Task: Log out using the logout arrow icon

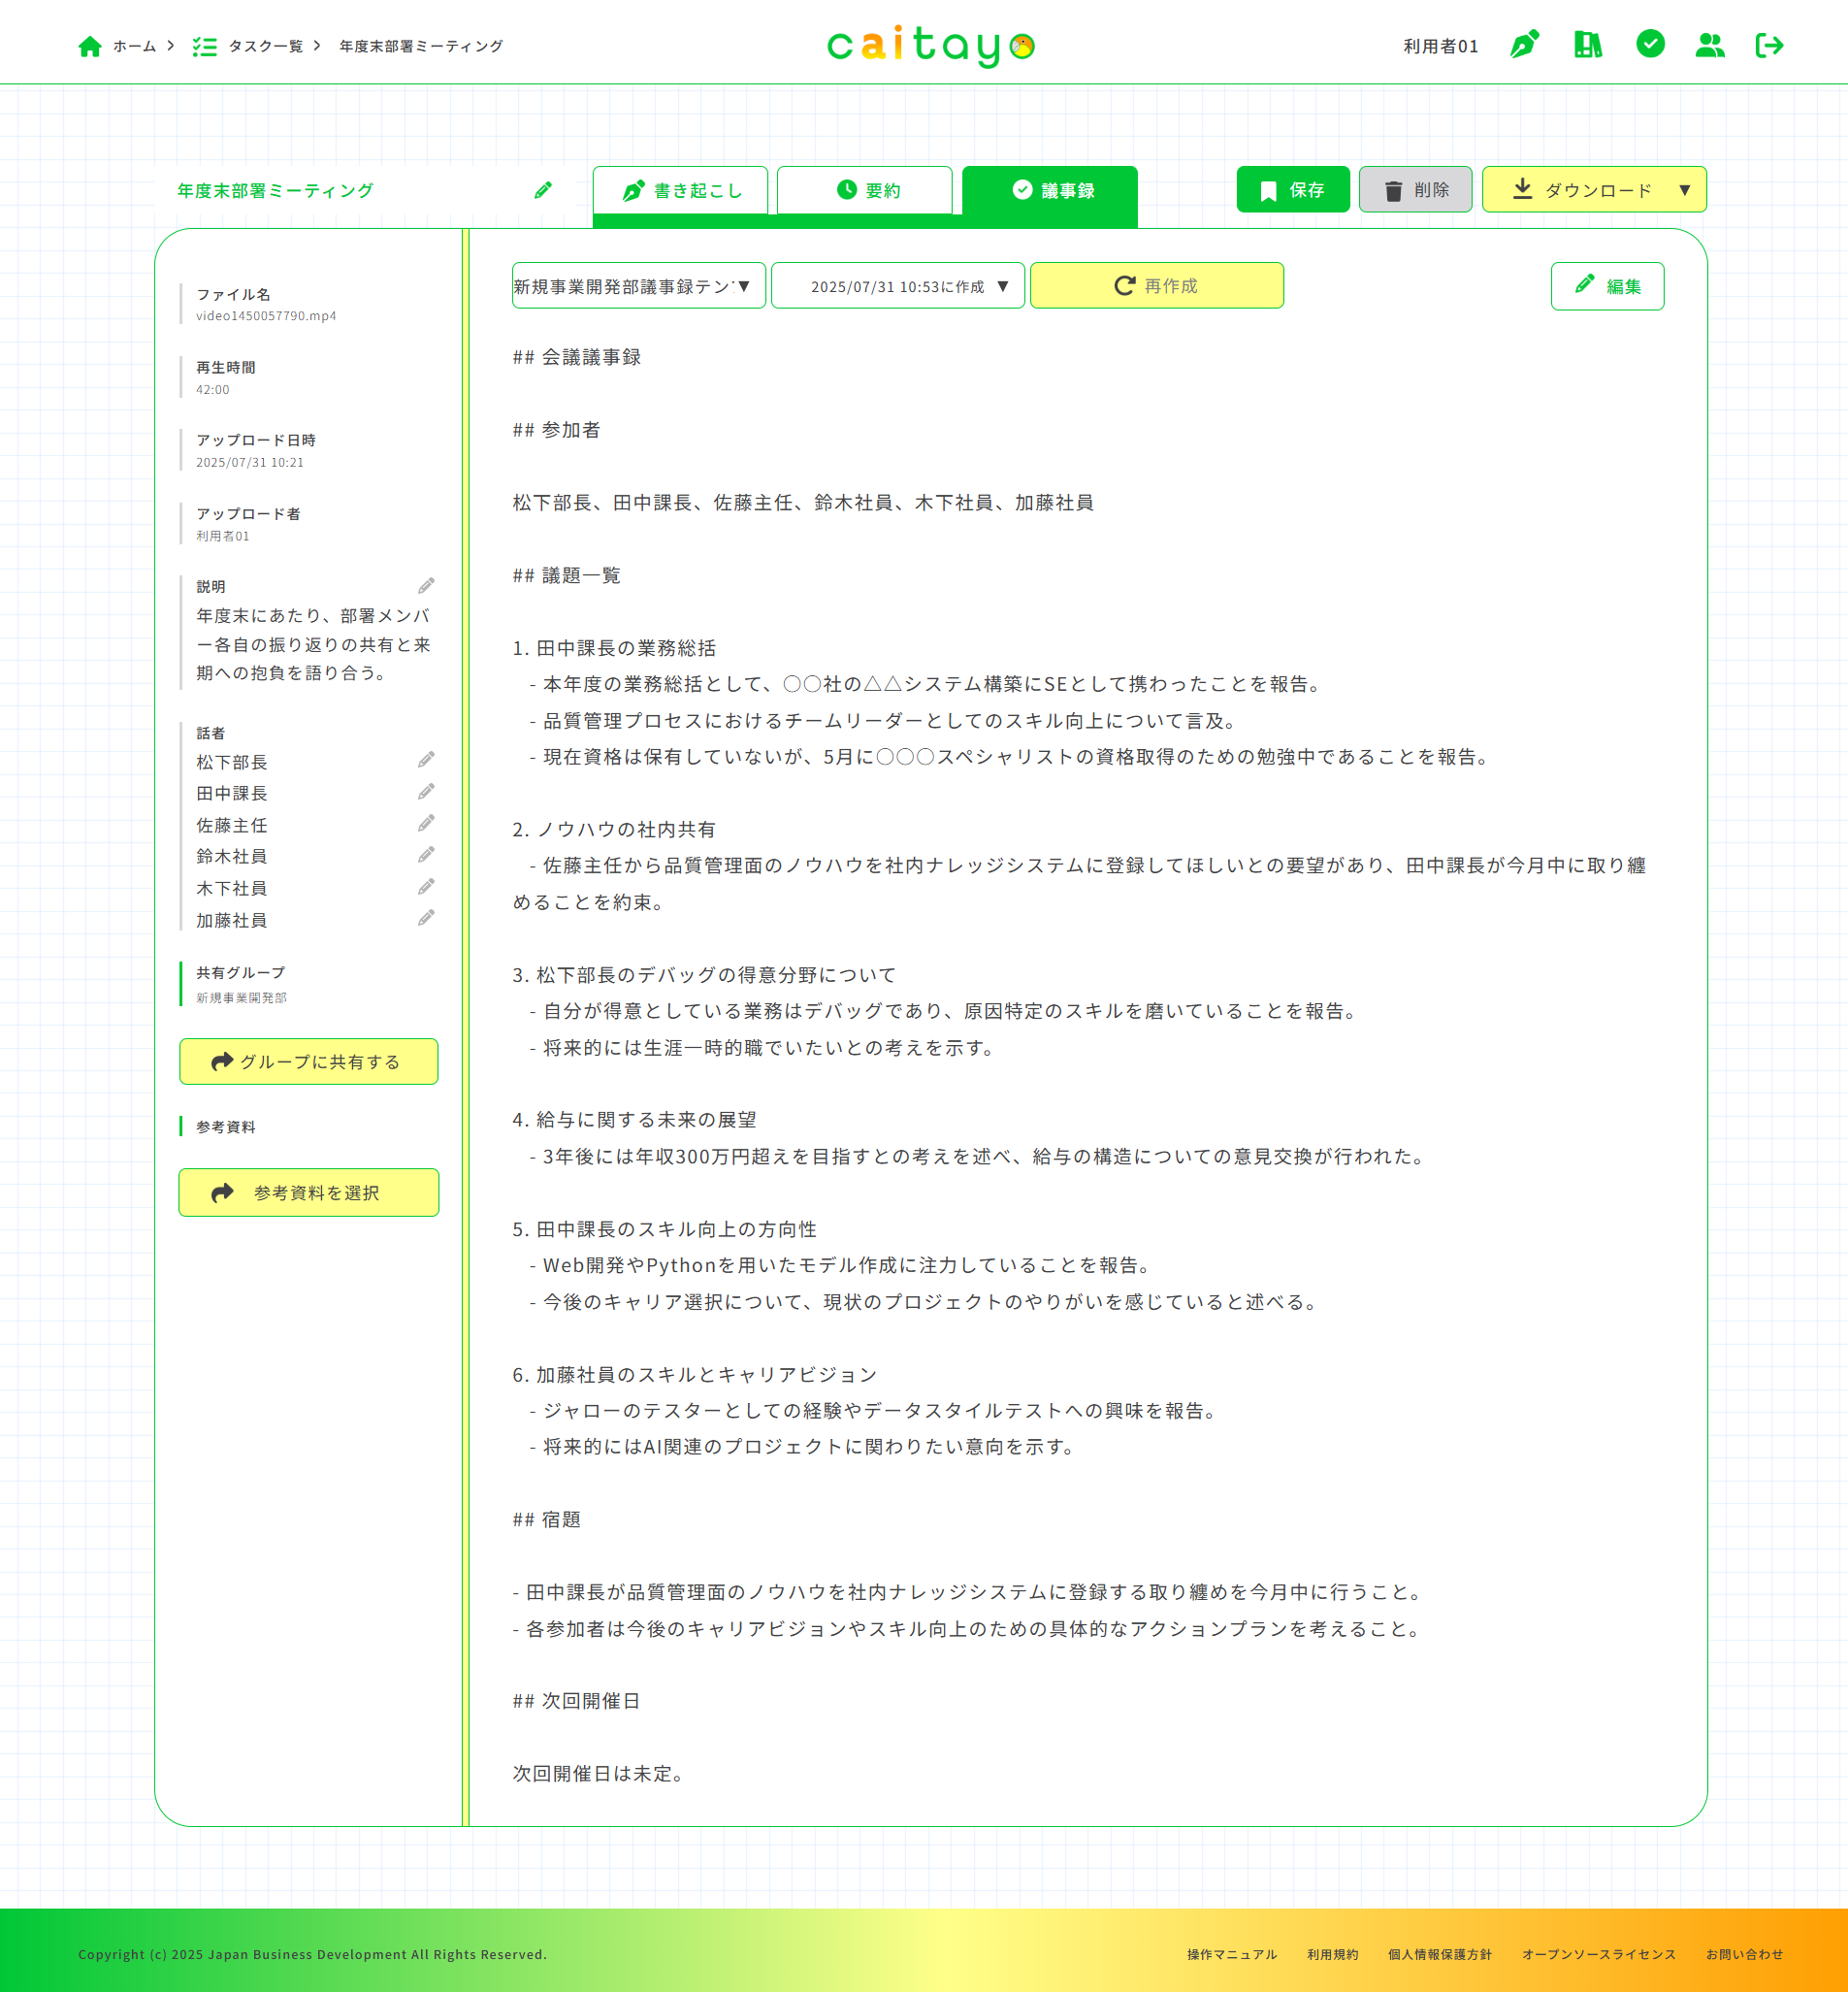Action: click(1770, 45)
